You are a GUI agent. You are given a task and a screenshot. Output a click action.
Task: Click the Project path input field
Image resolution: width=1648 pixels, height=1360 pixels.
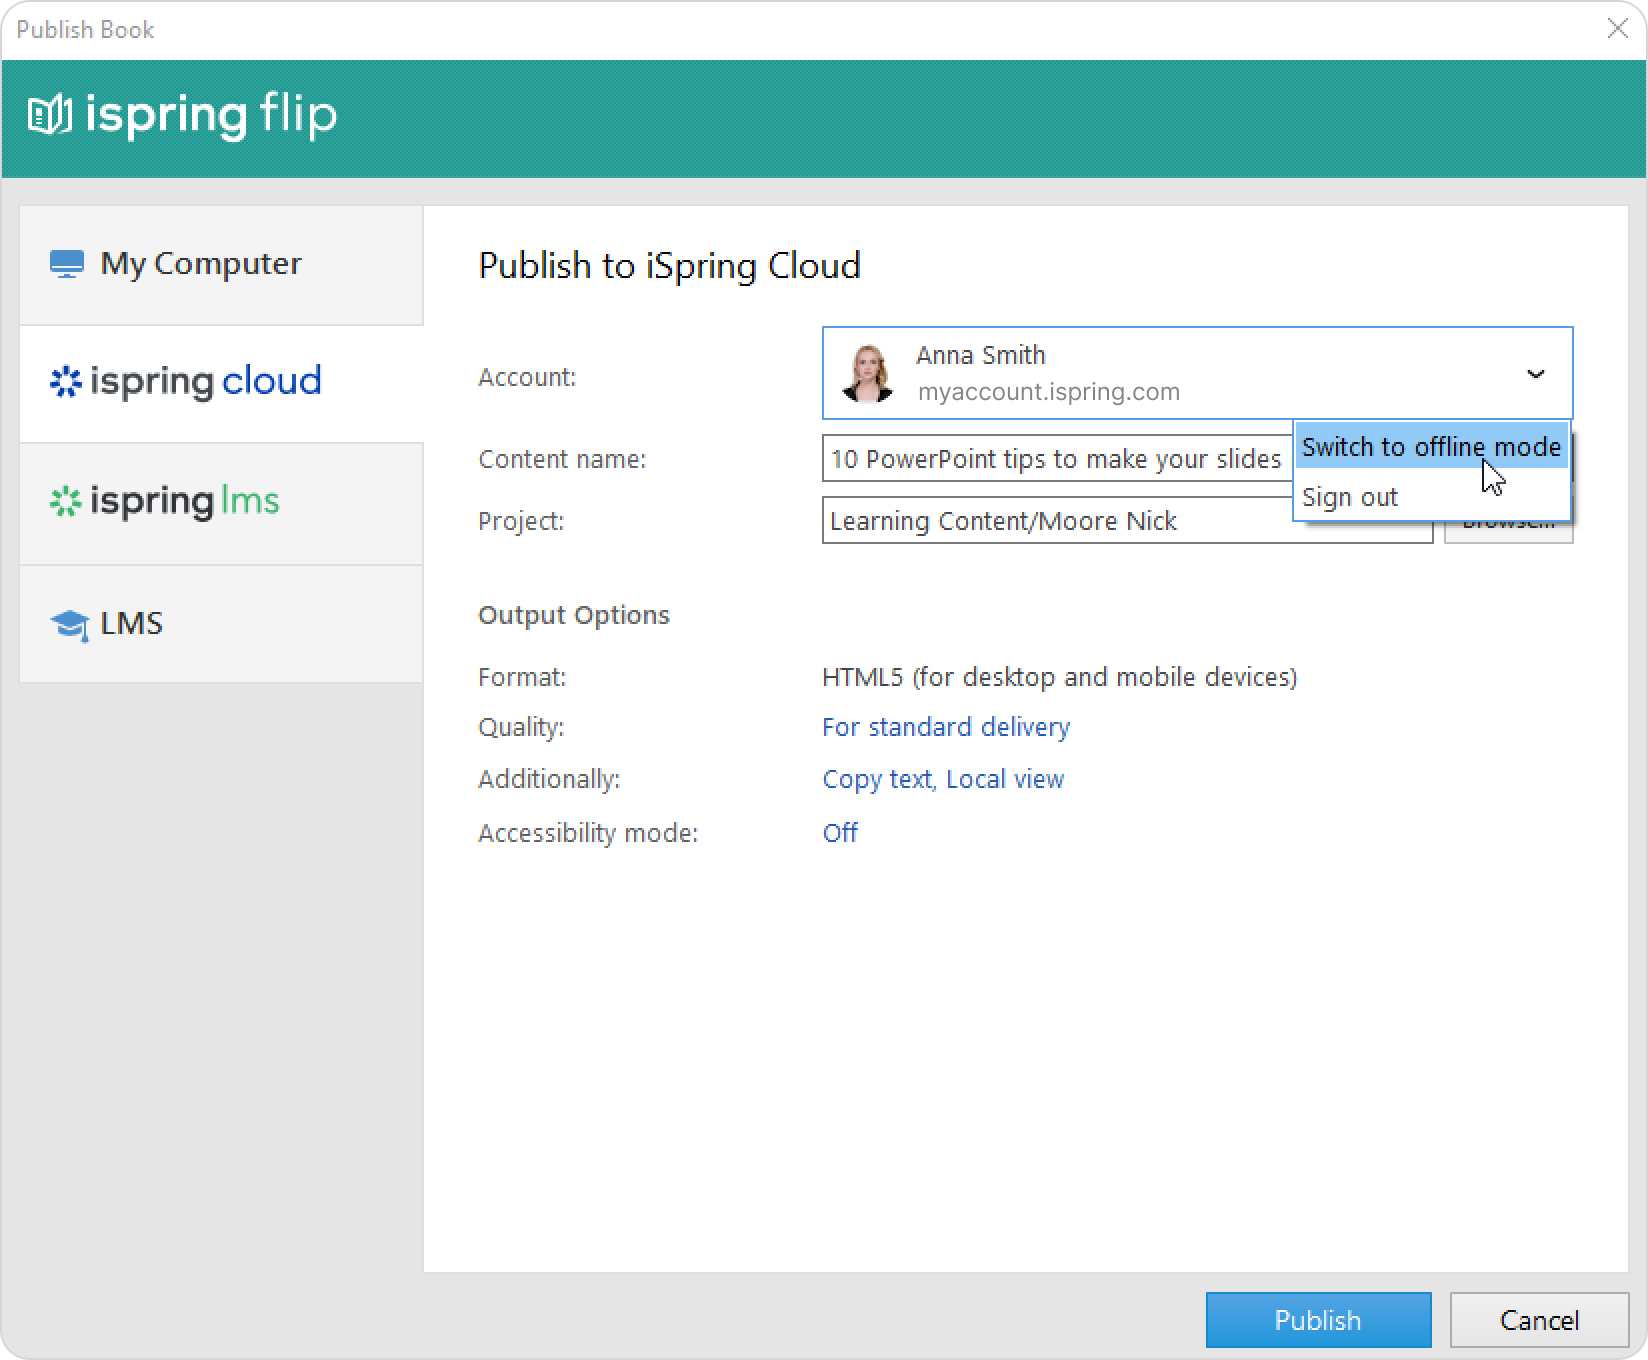tap(1125, 521)
